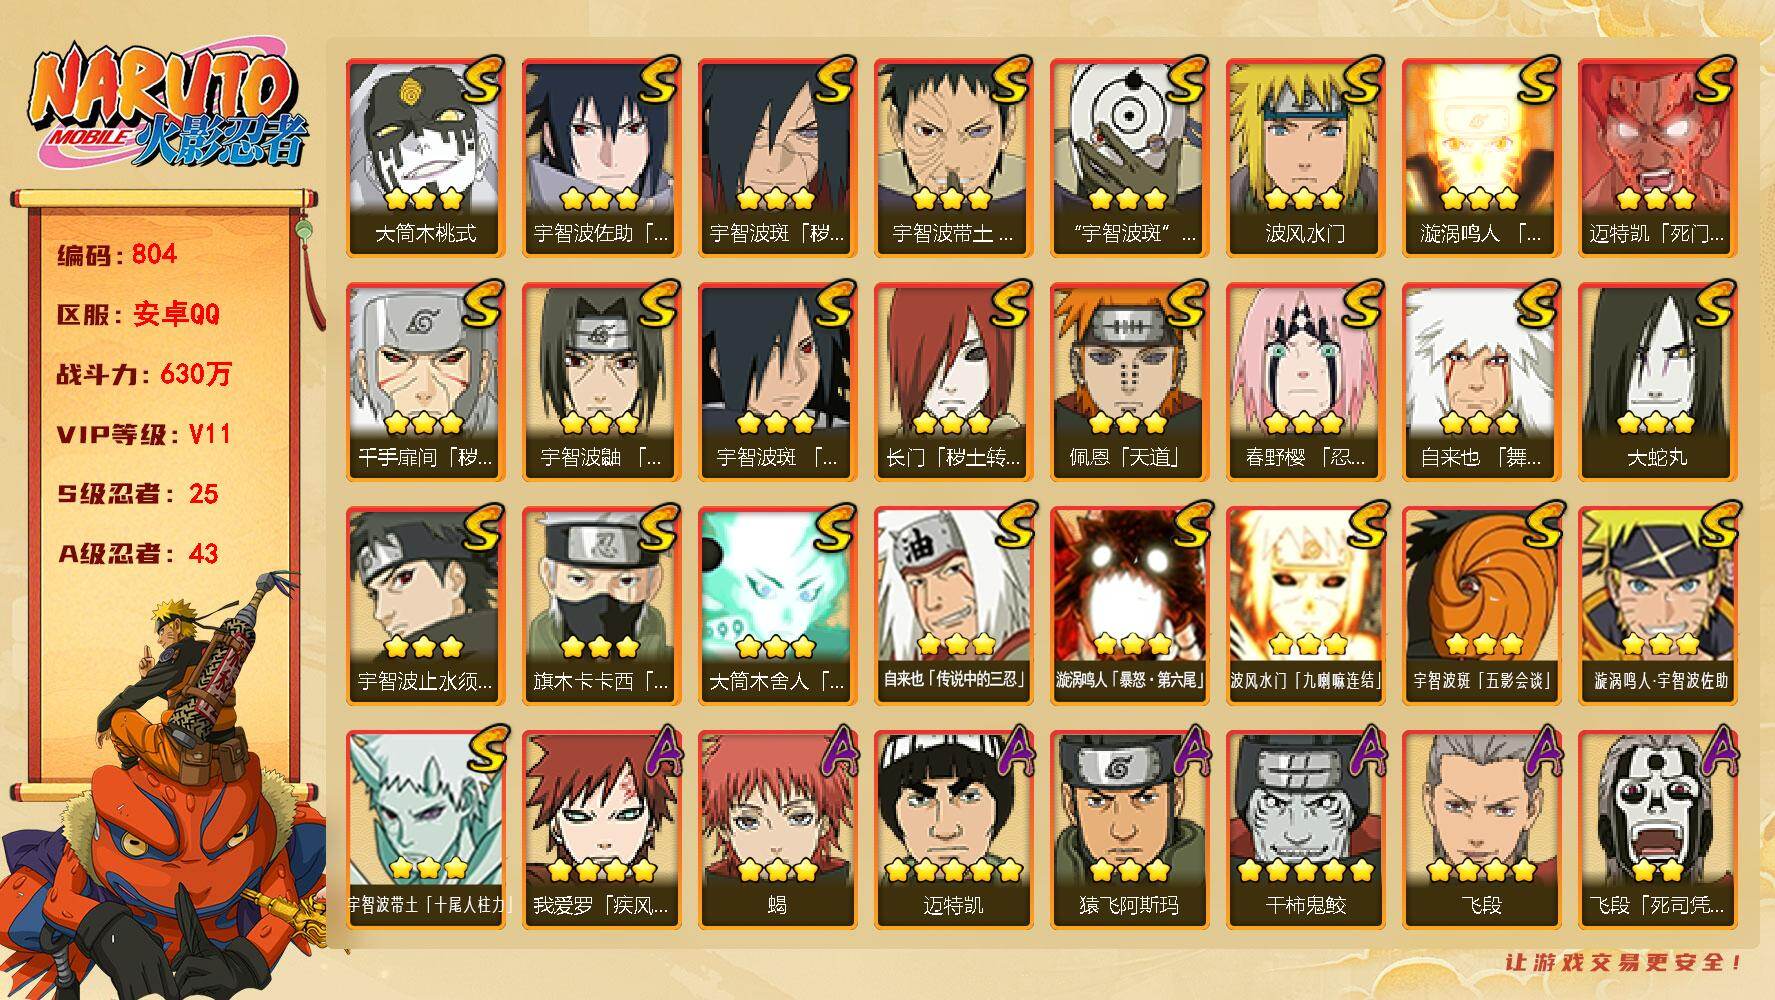Image resolution: width=1775 pixels, height=1000 pixels.
Task: Select the 大筒木桃式 ninja card
Action: [x=425, y=158]
